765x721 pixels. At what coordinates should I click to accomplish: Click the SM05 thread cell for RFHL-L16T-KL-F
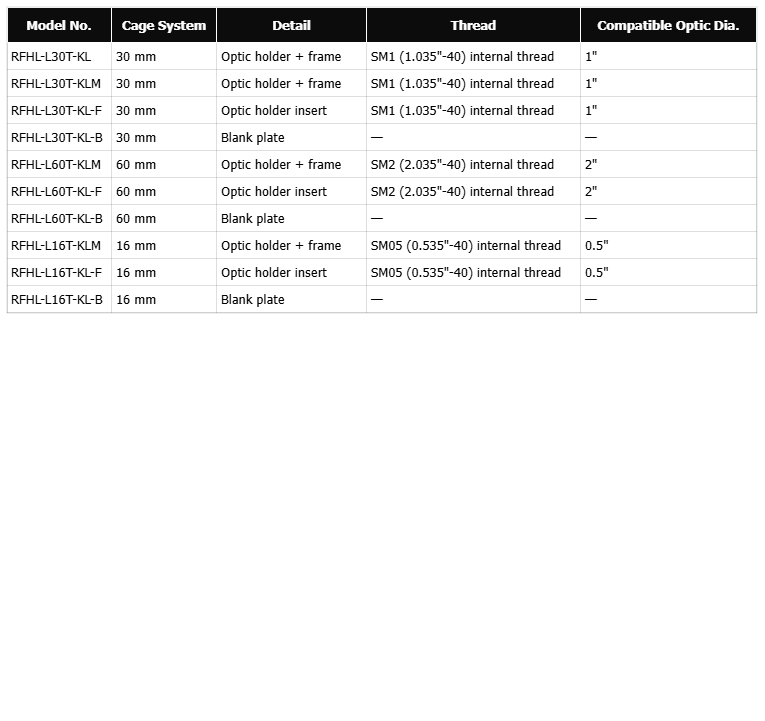coord(466,273)
